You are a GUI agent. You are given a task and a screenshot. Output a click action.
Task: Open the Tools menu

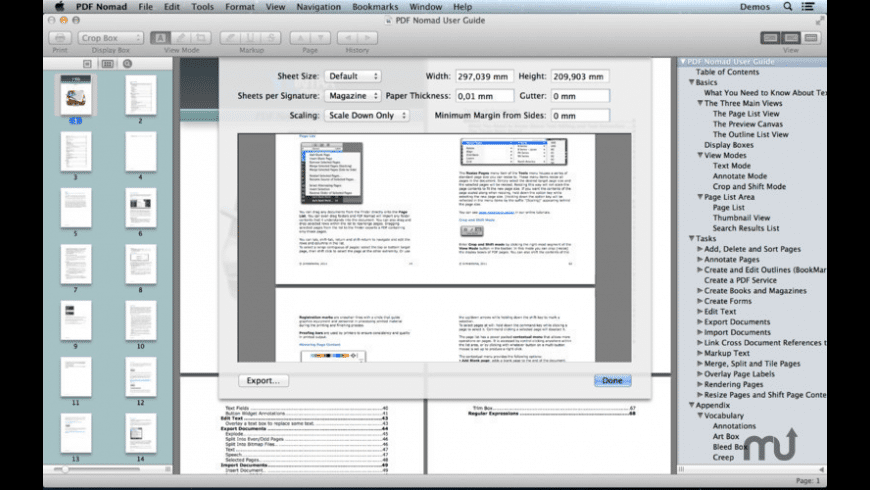pos(202,7)
